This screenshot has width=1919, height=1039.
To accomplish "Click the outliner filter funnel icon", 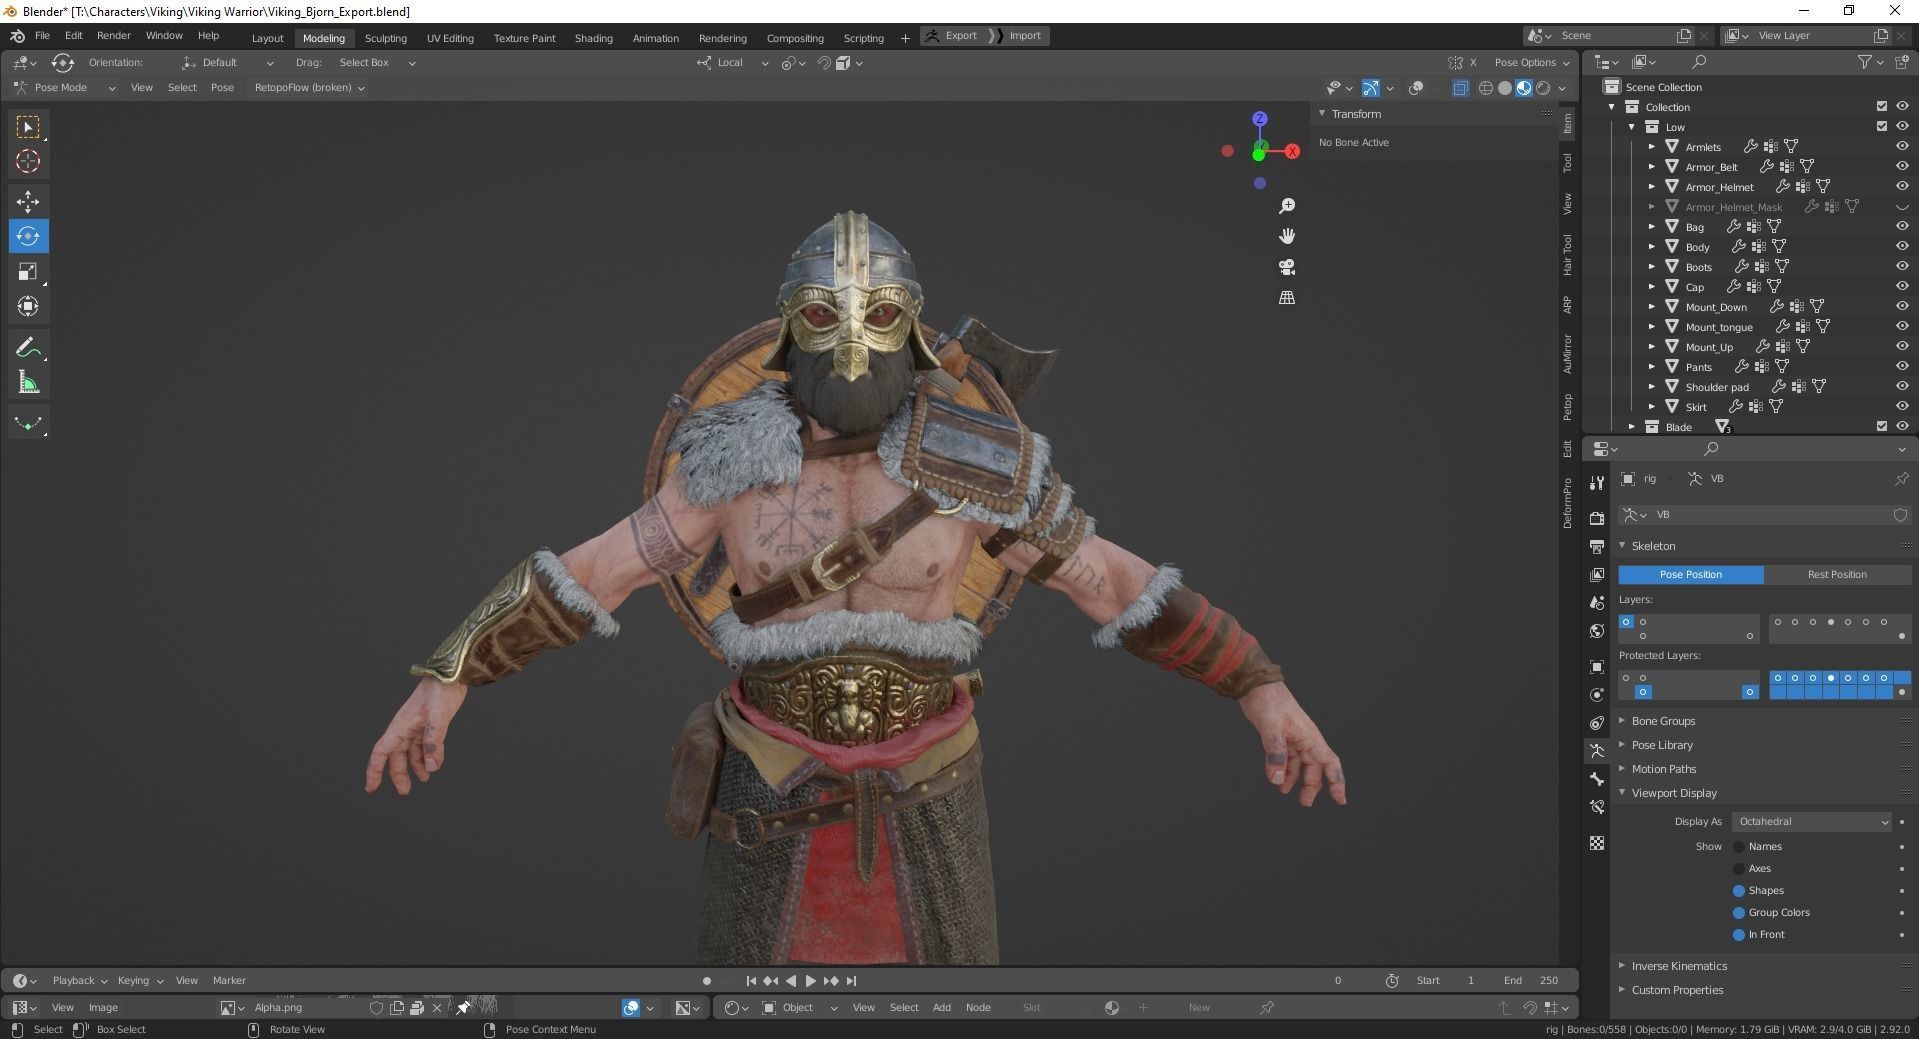I will click(x=1865, y=62).
